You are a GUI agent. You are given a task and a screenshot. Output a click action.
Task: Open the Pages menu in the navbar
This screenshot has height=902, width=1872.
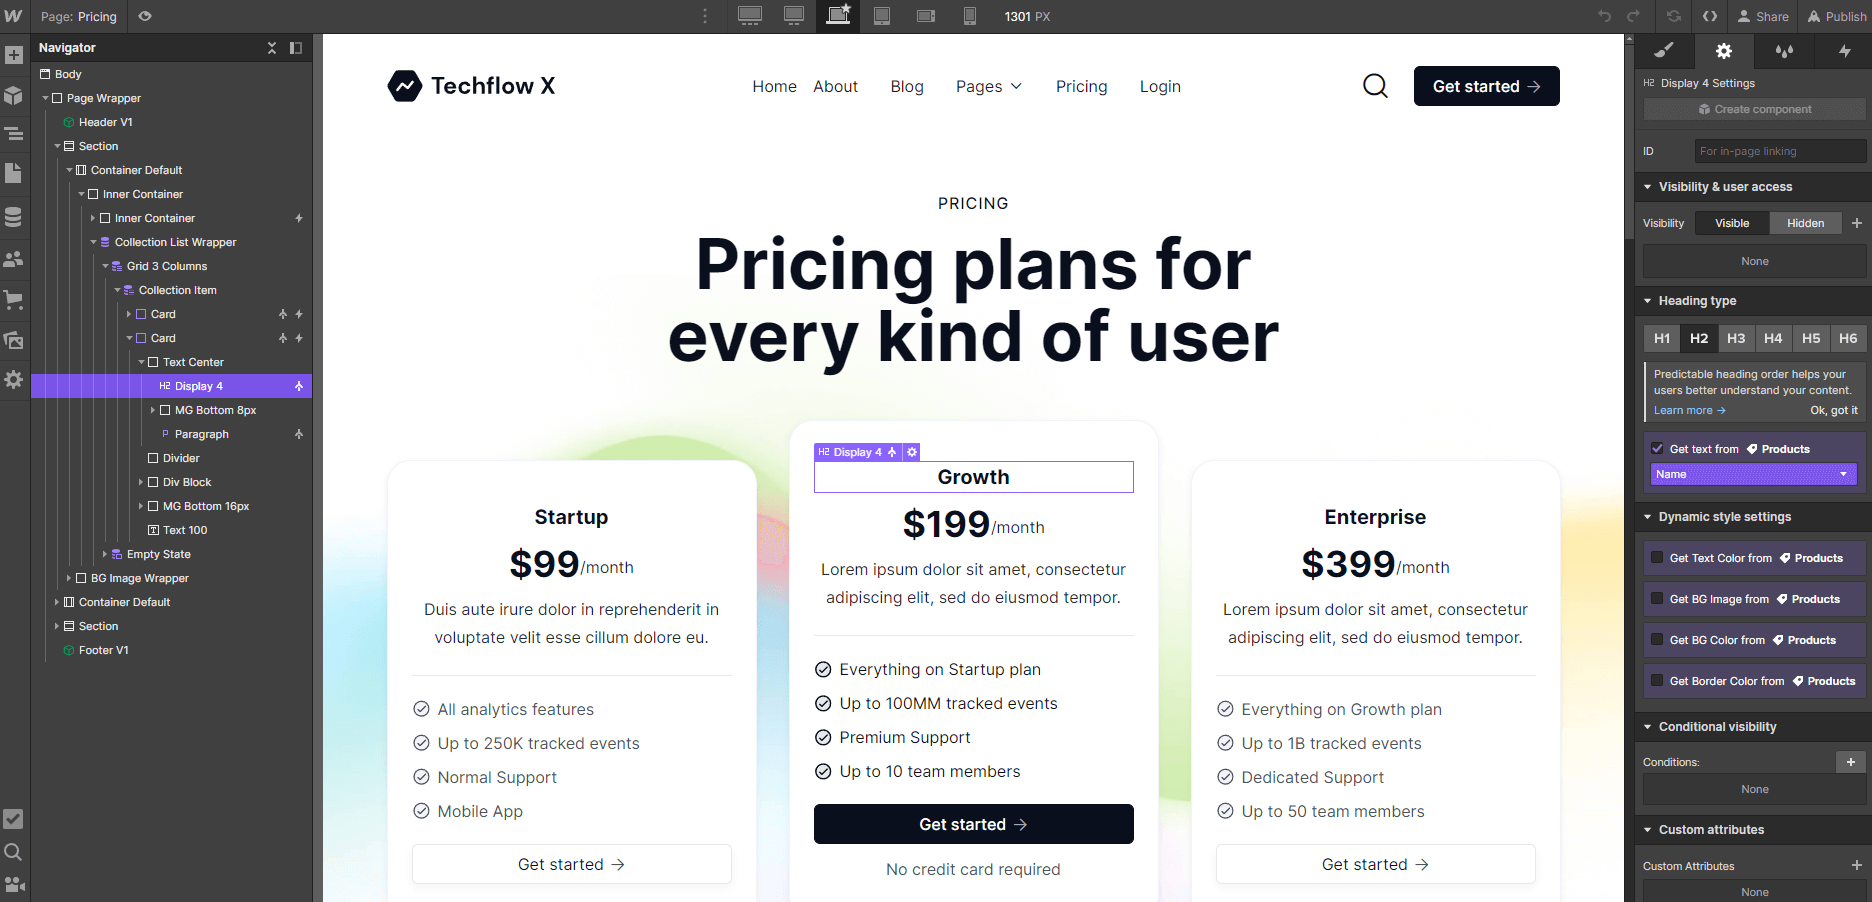(988, 86)
